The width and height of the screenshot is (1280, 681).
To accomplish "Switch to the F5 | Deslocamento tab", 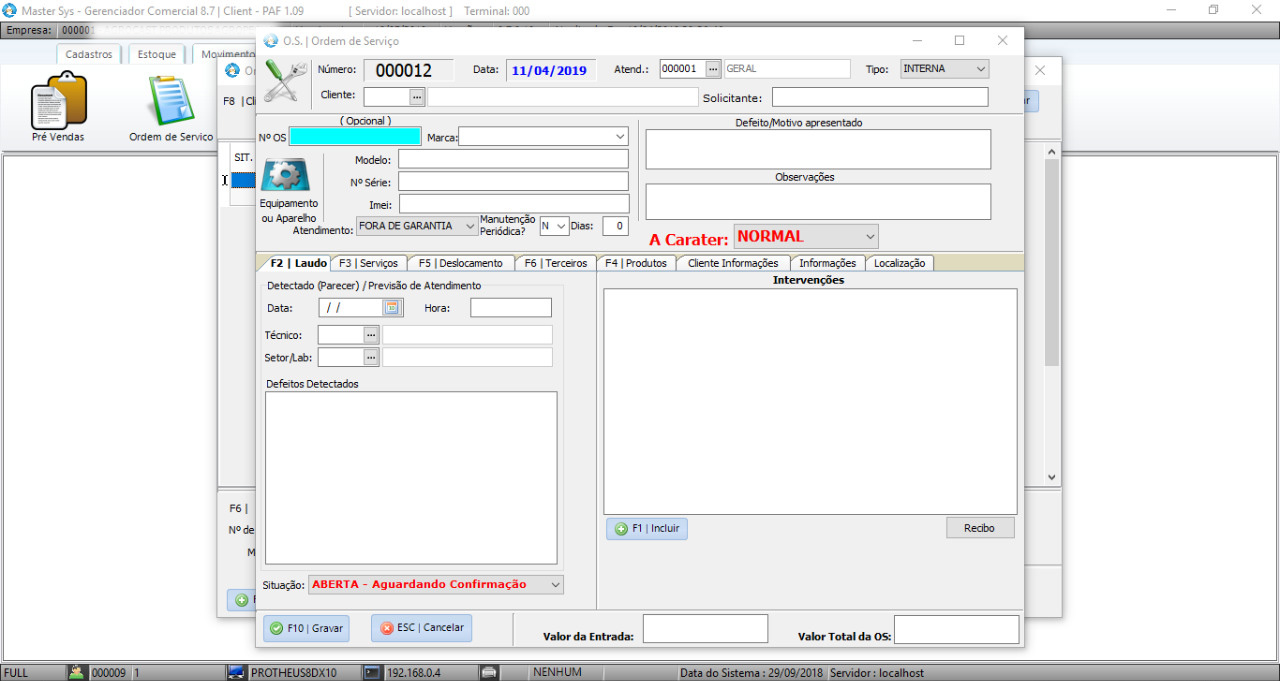I will click(x=461, y=263).
